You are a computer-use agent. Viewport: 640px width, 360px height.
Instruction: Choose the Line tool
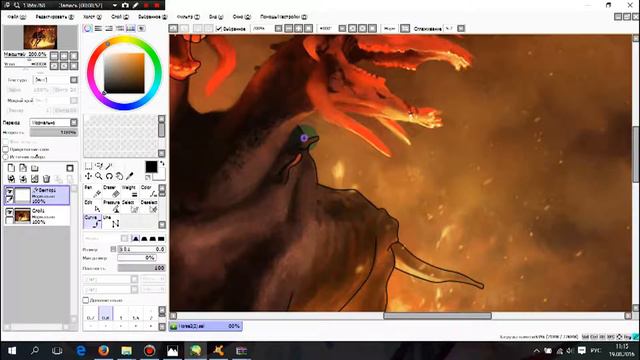pyautogui.click(x=111, y=221)
